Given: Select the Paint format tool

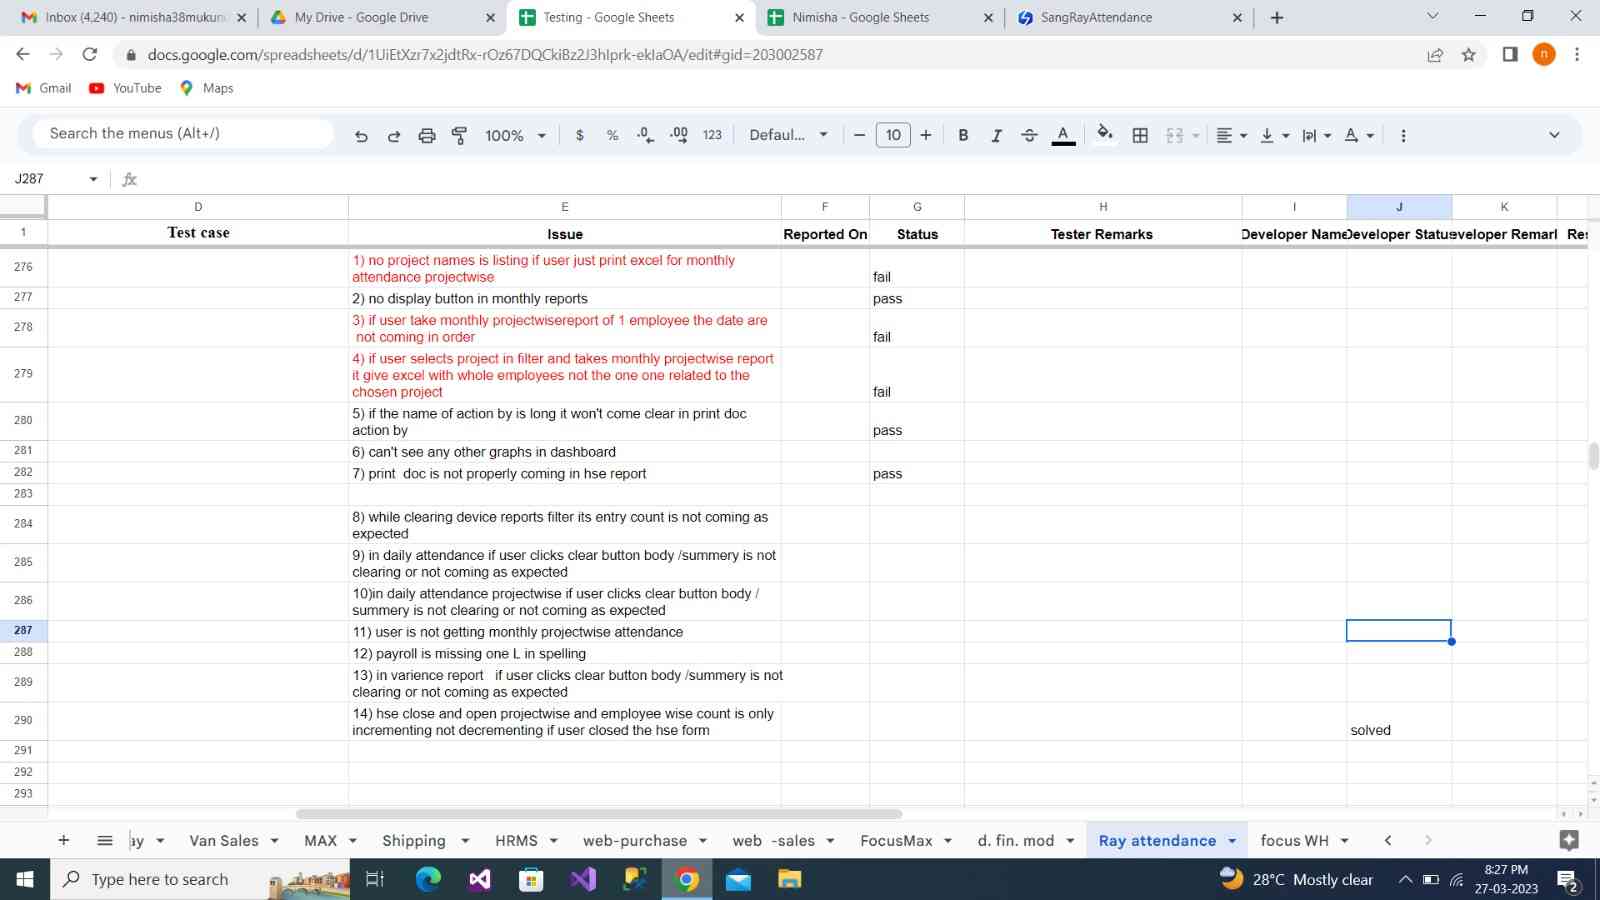Looking at the screenshot, I should [460, 136].
